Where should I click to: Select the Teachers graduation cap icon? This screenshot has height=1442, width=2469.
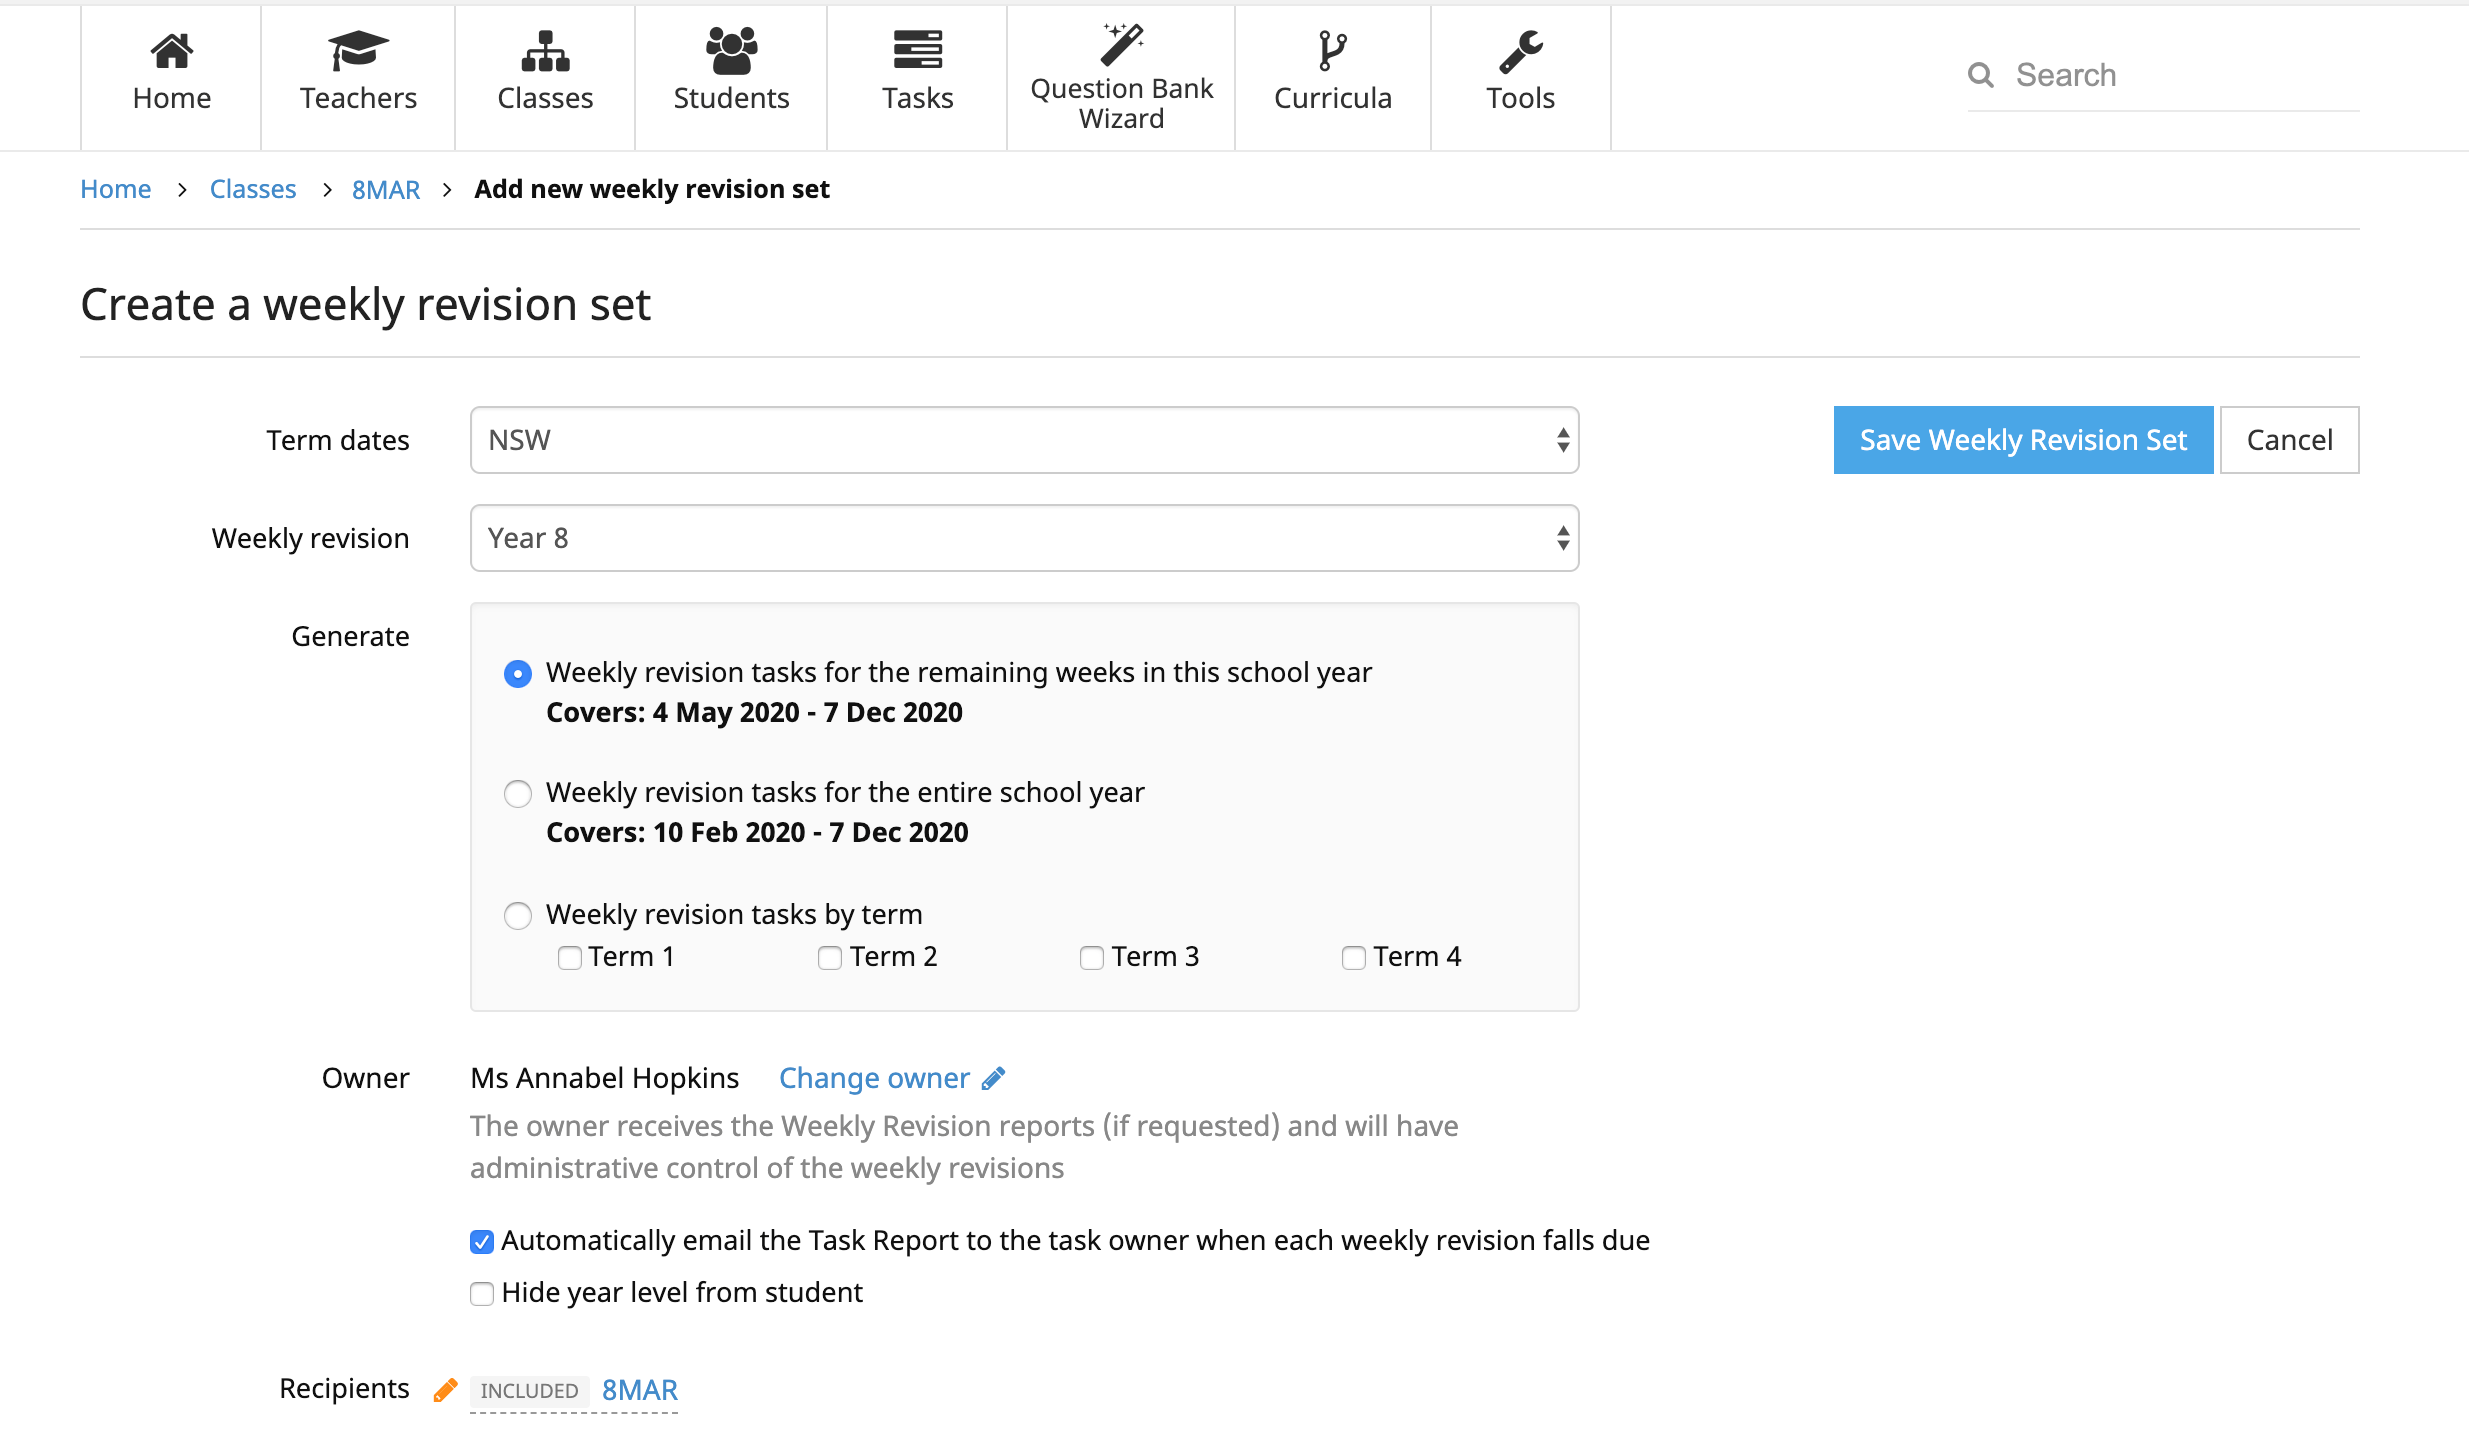click(x=357, y=50)
